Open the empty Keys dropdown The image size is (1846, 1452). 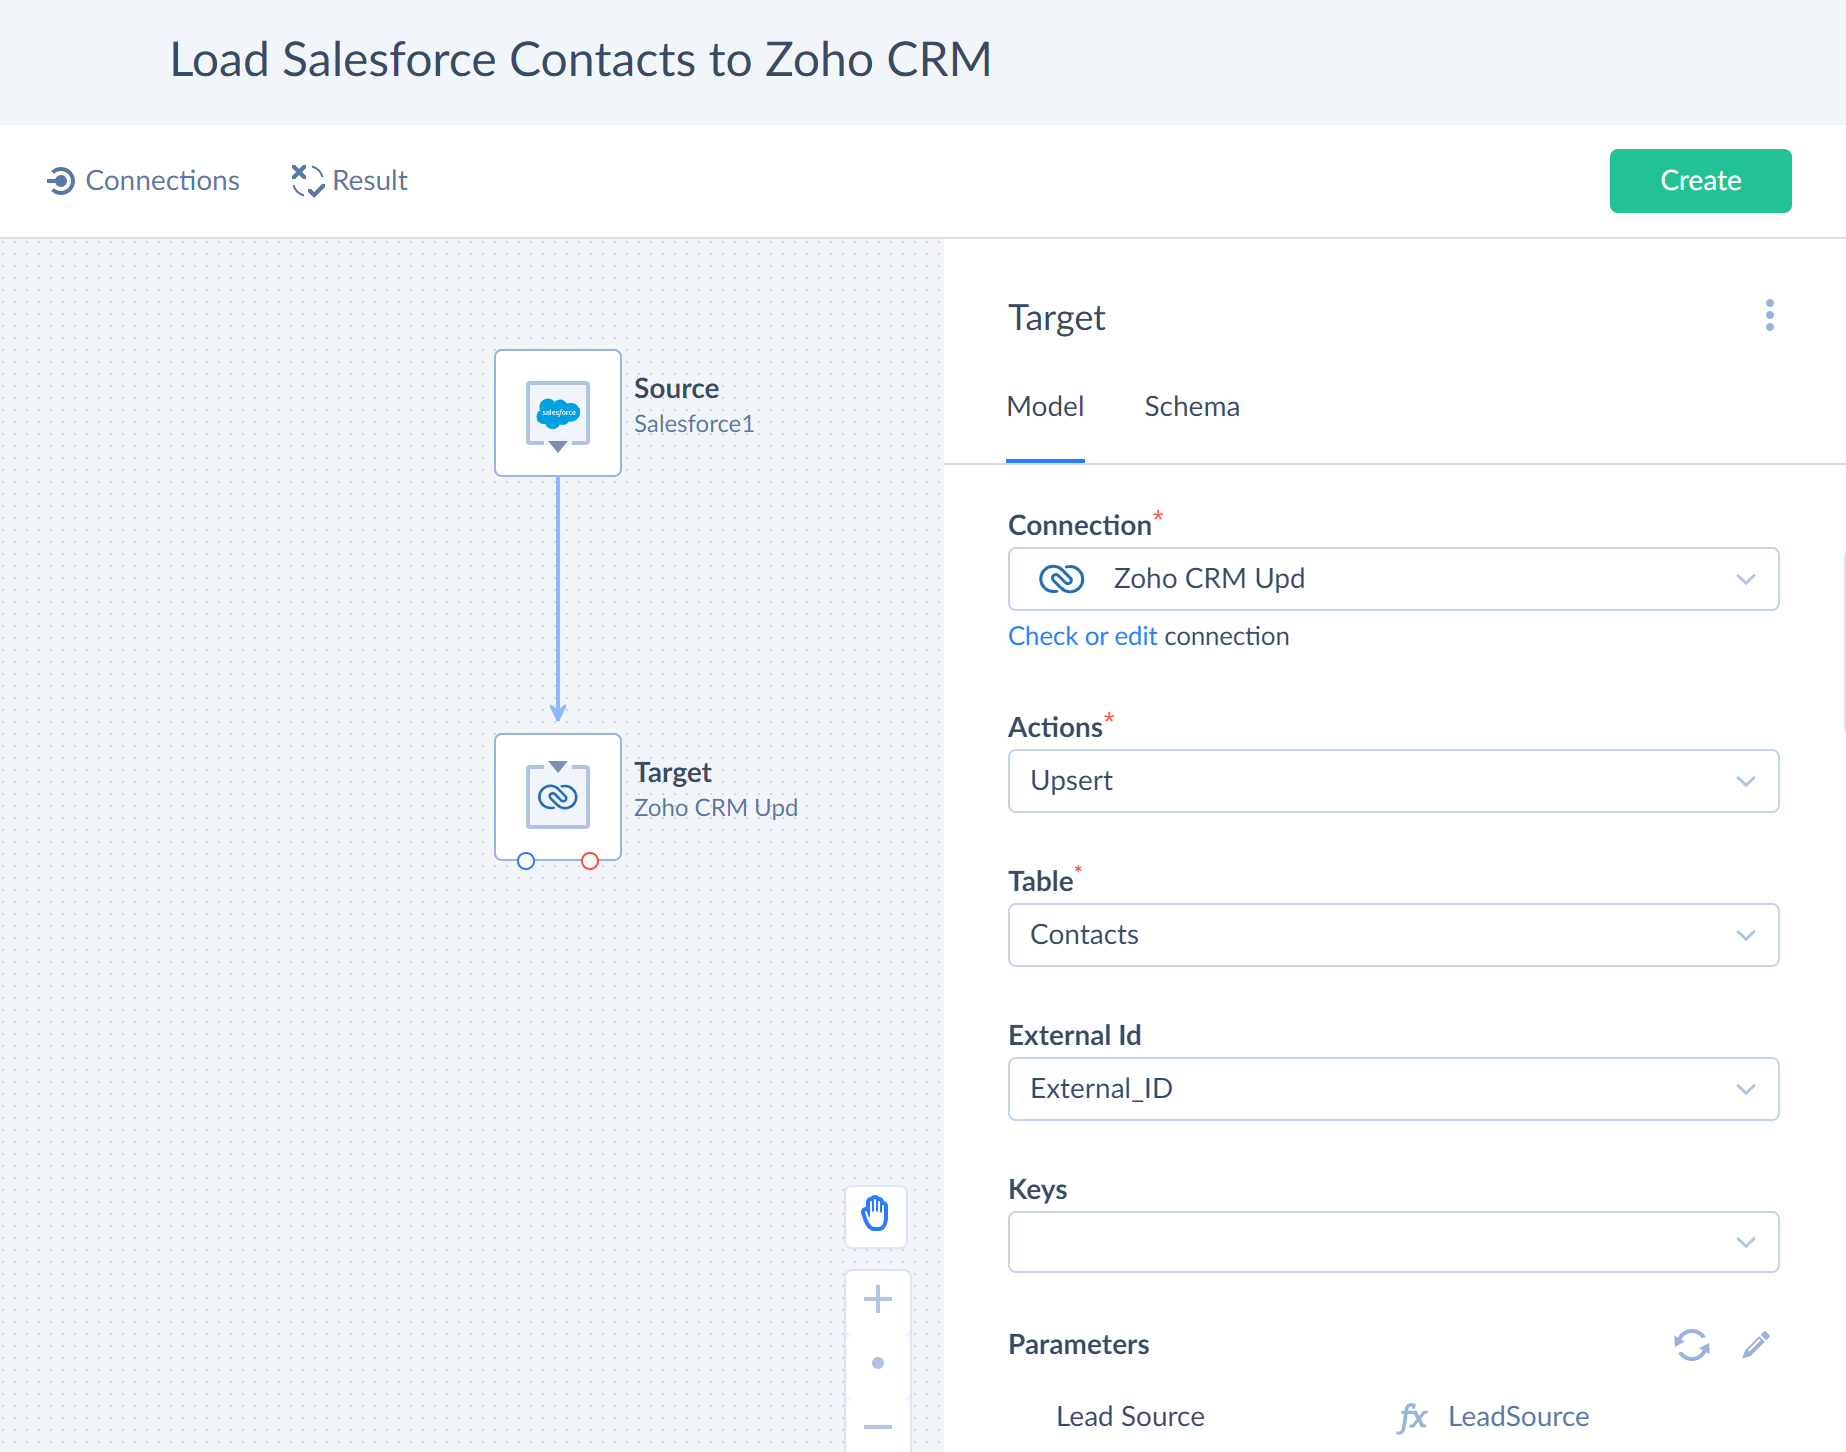tap(1393, 1242)
